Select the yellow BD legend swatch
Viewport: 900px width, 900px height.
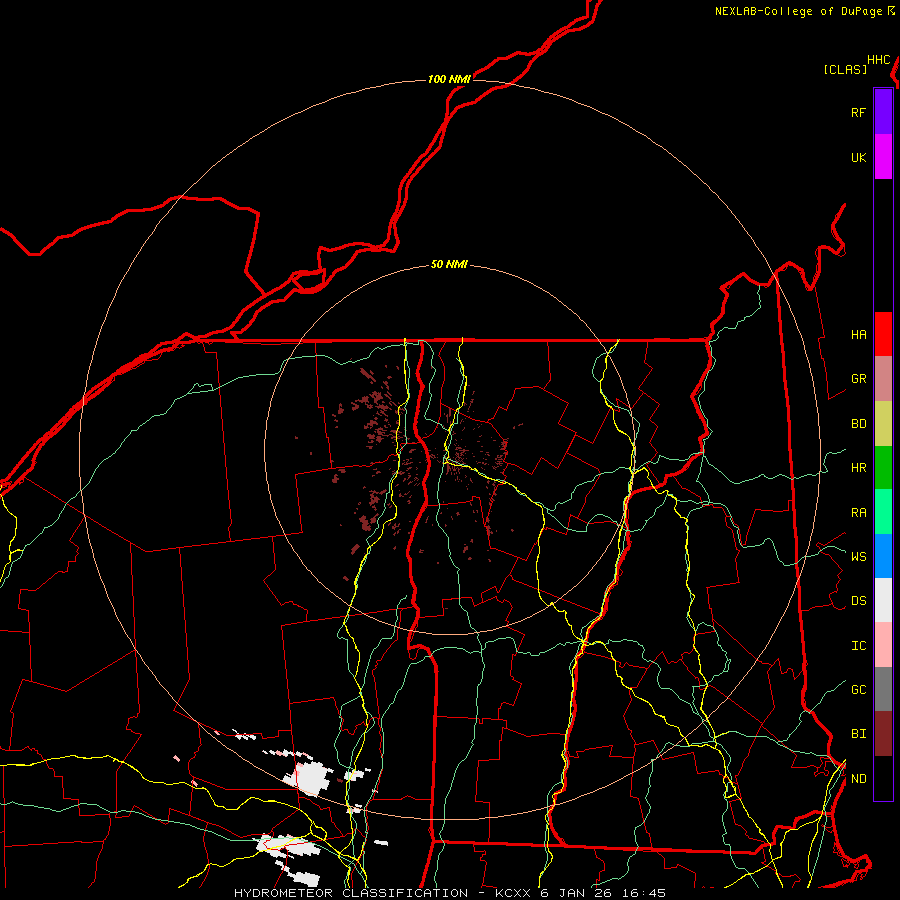[883, 423]
